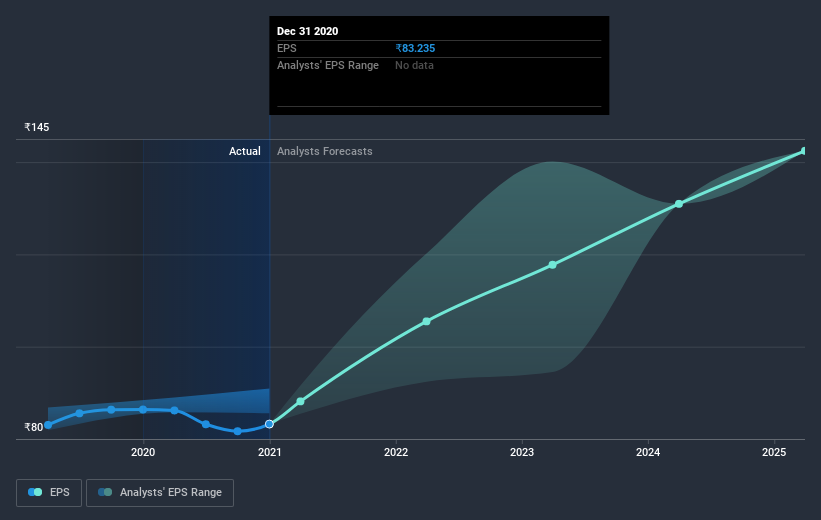Image resolution: width=821 pixels, height=520 pixels.
Task: Click the 2022 x-axis label
Action: coord(396,452)
